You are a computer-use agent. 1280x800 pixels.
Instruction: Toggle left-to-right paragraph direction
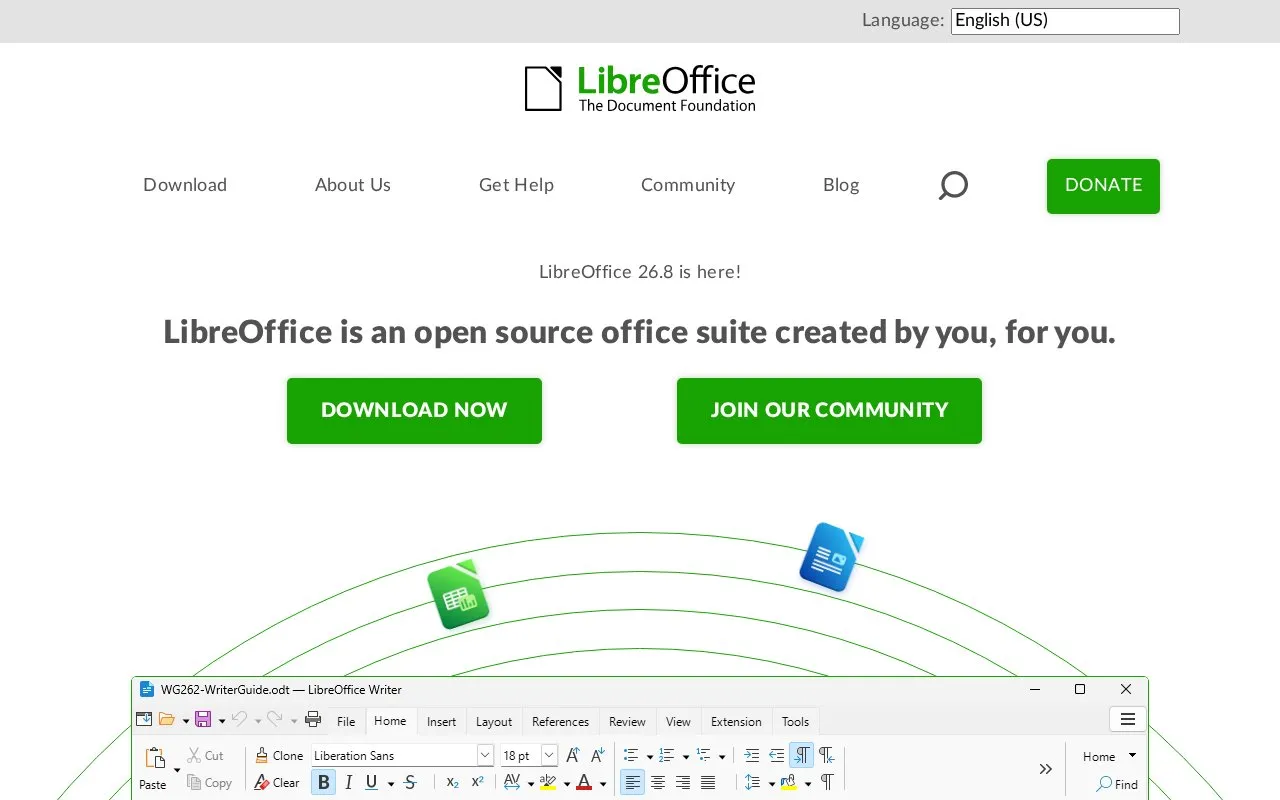coord(802,755)
